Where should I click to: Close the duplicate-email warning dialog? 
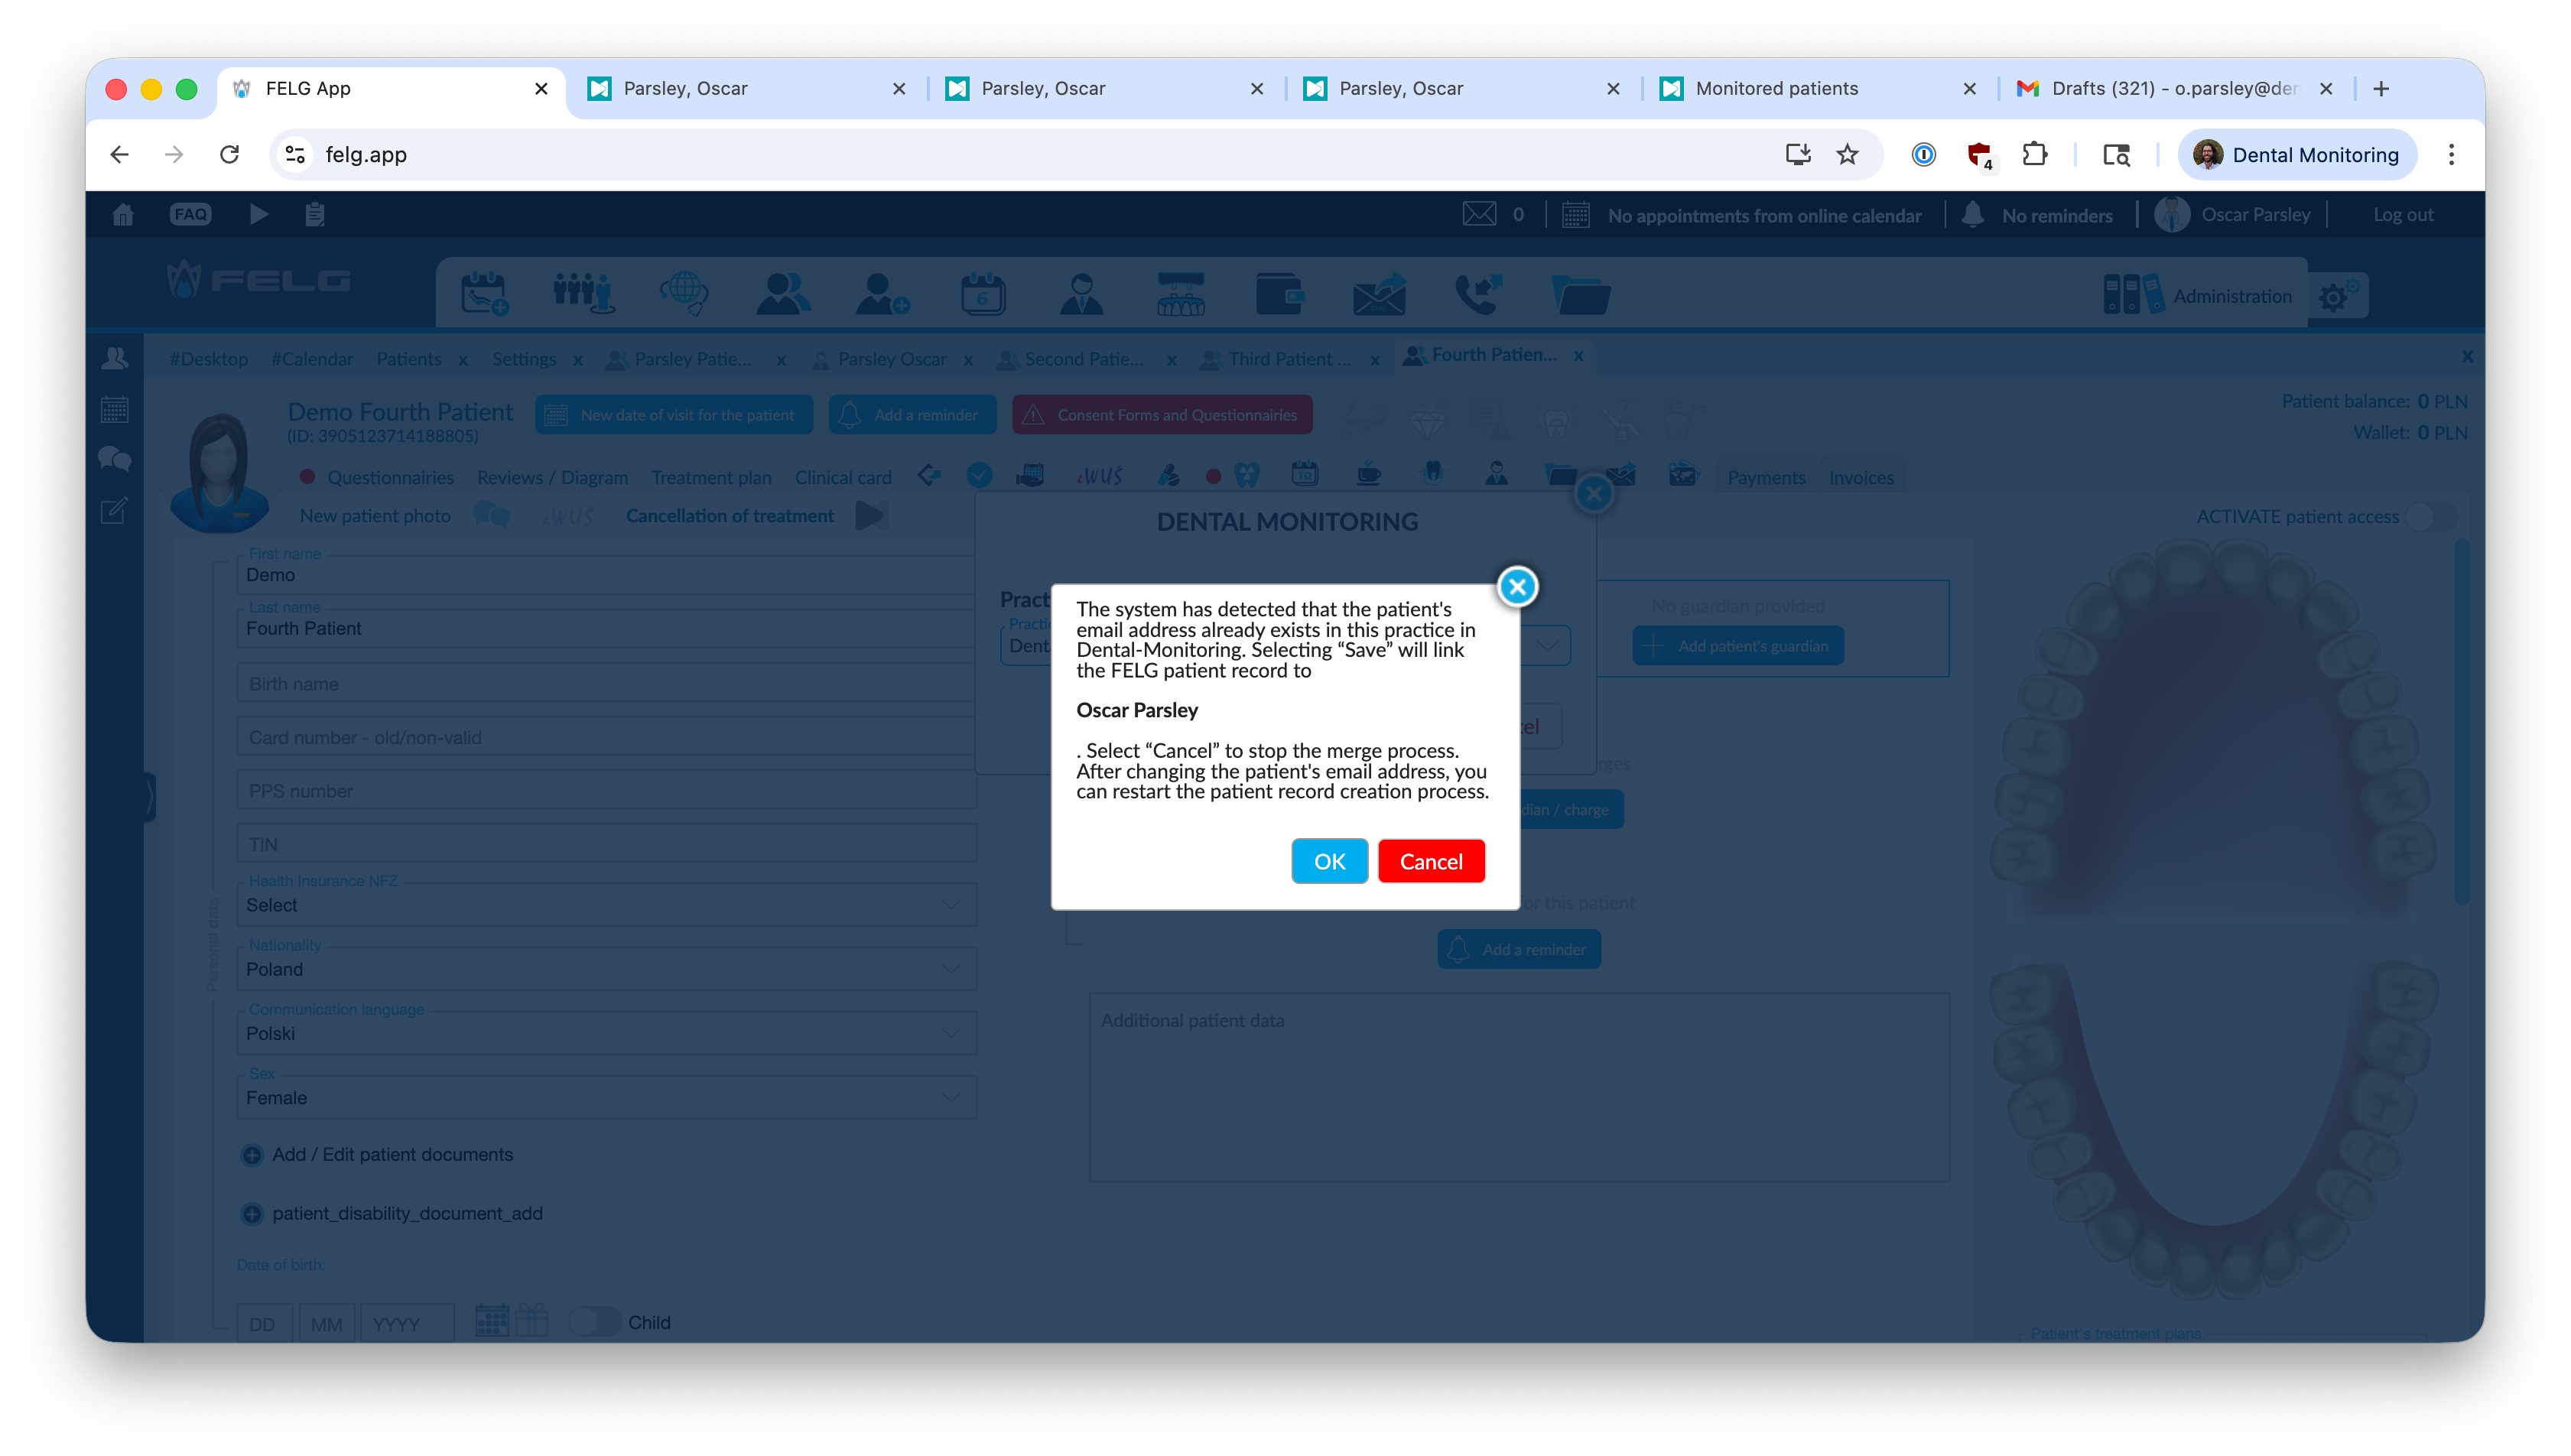point(1517,587)
